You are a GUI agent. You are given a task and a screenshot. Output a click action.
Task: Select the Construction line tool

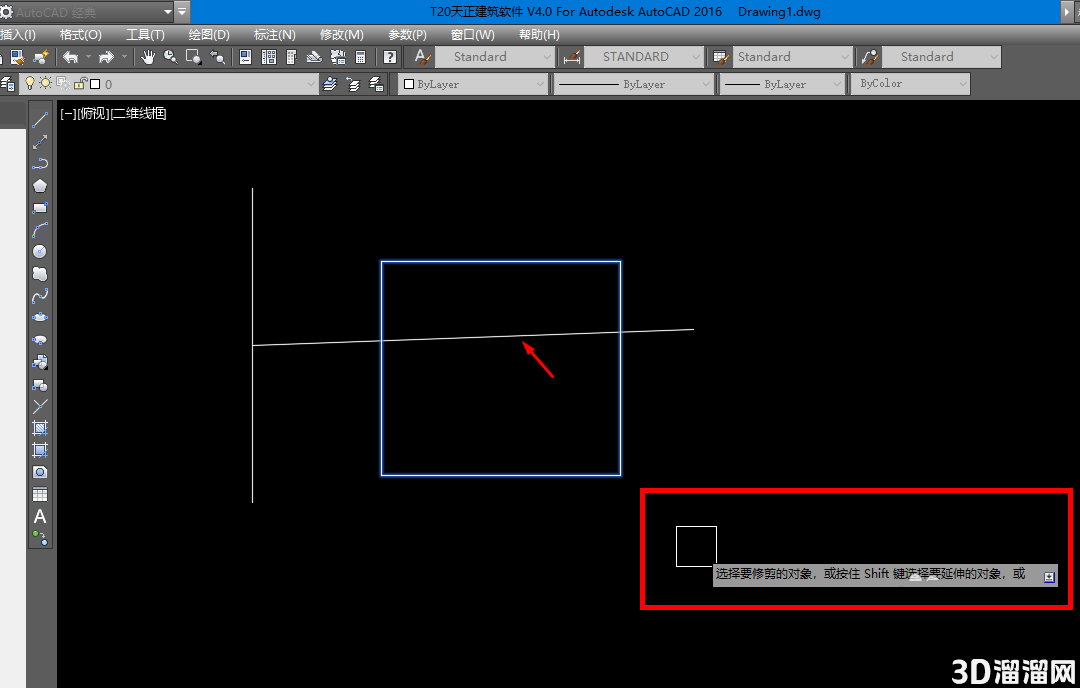(x=40, y=142)
